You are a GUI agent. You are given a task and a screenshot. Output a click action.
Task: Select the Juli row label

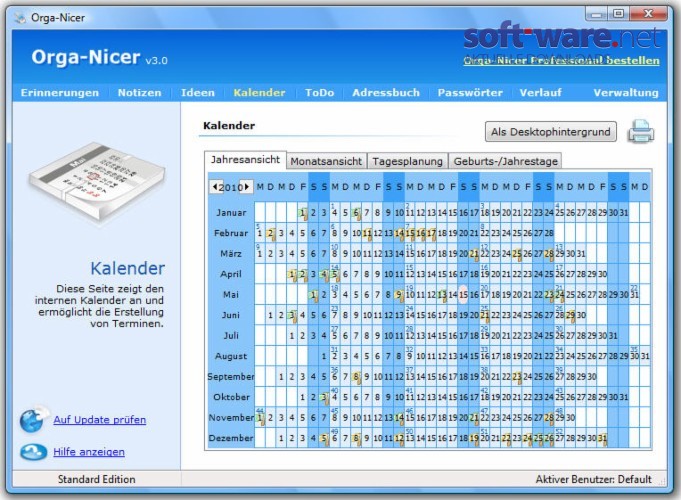point(231,335)
